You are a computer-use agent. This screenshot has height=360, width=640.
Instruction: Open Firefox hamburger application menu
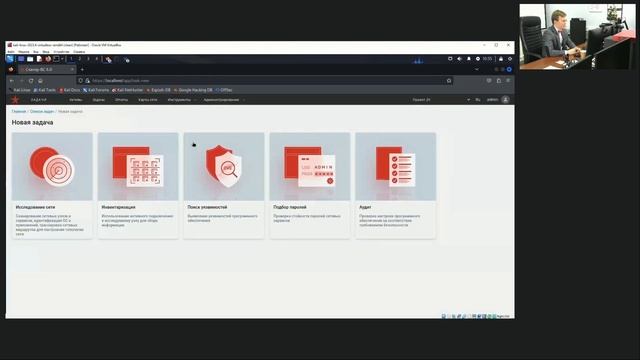(508, 81)
